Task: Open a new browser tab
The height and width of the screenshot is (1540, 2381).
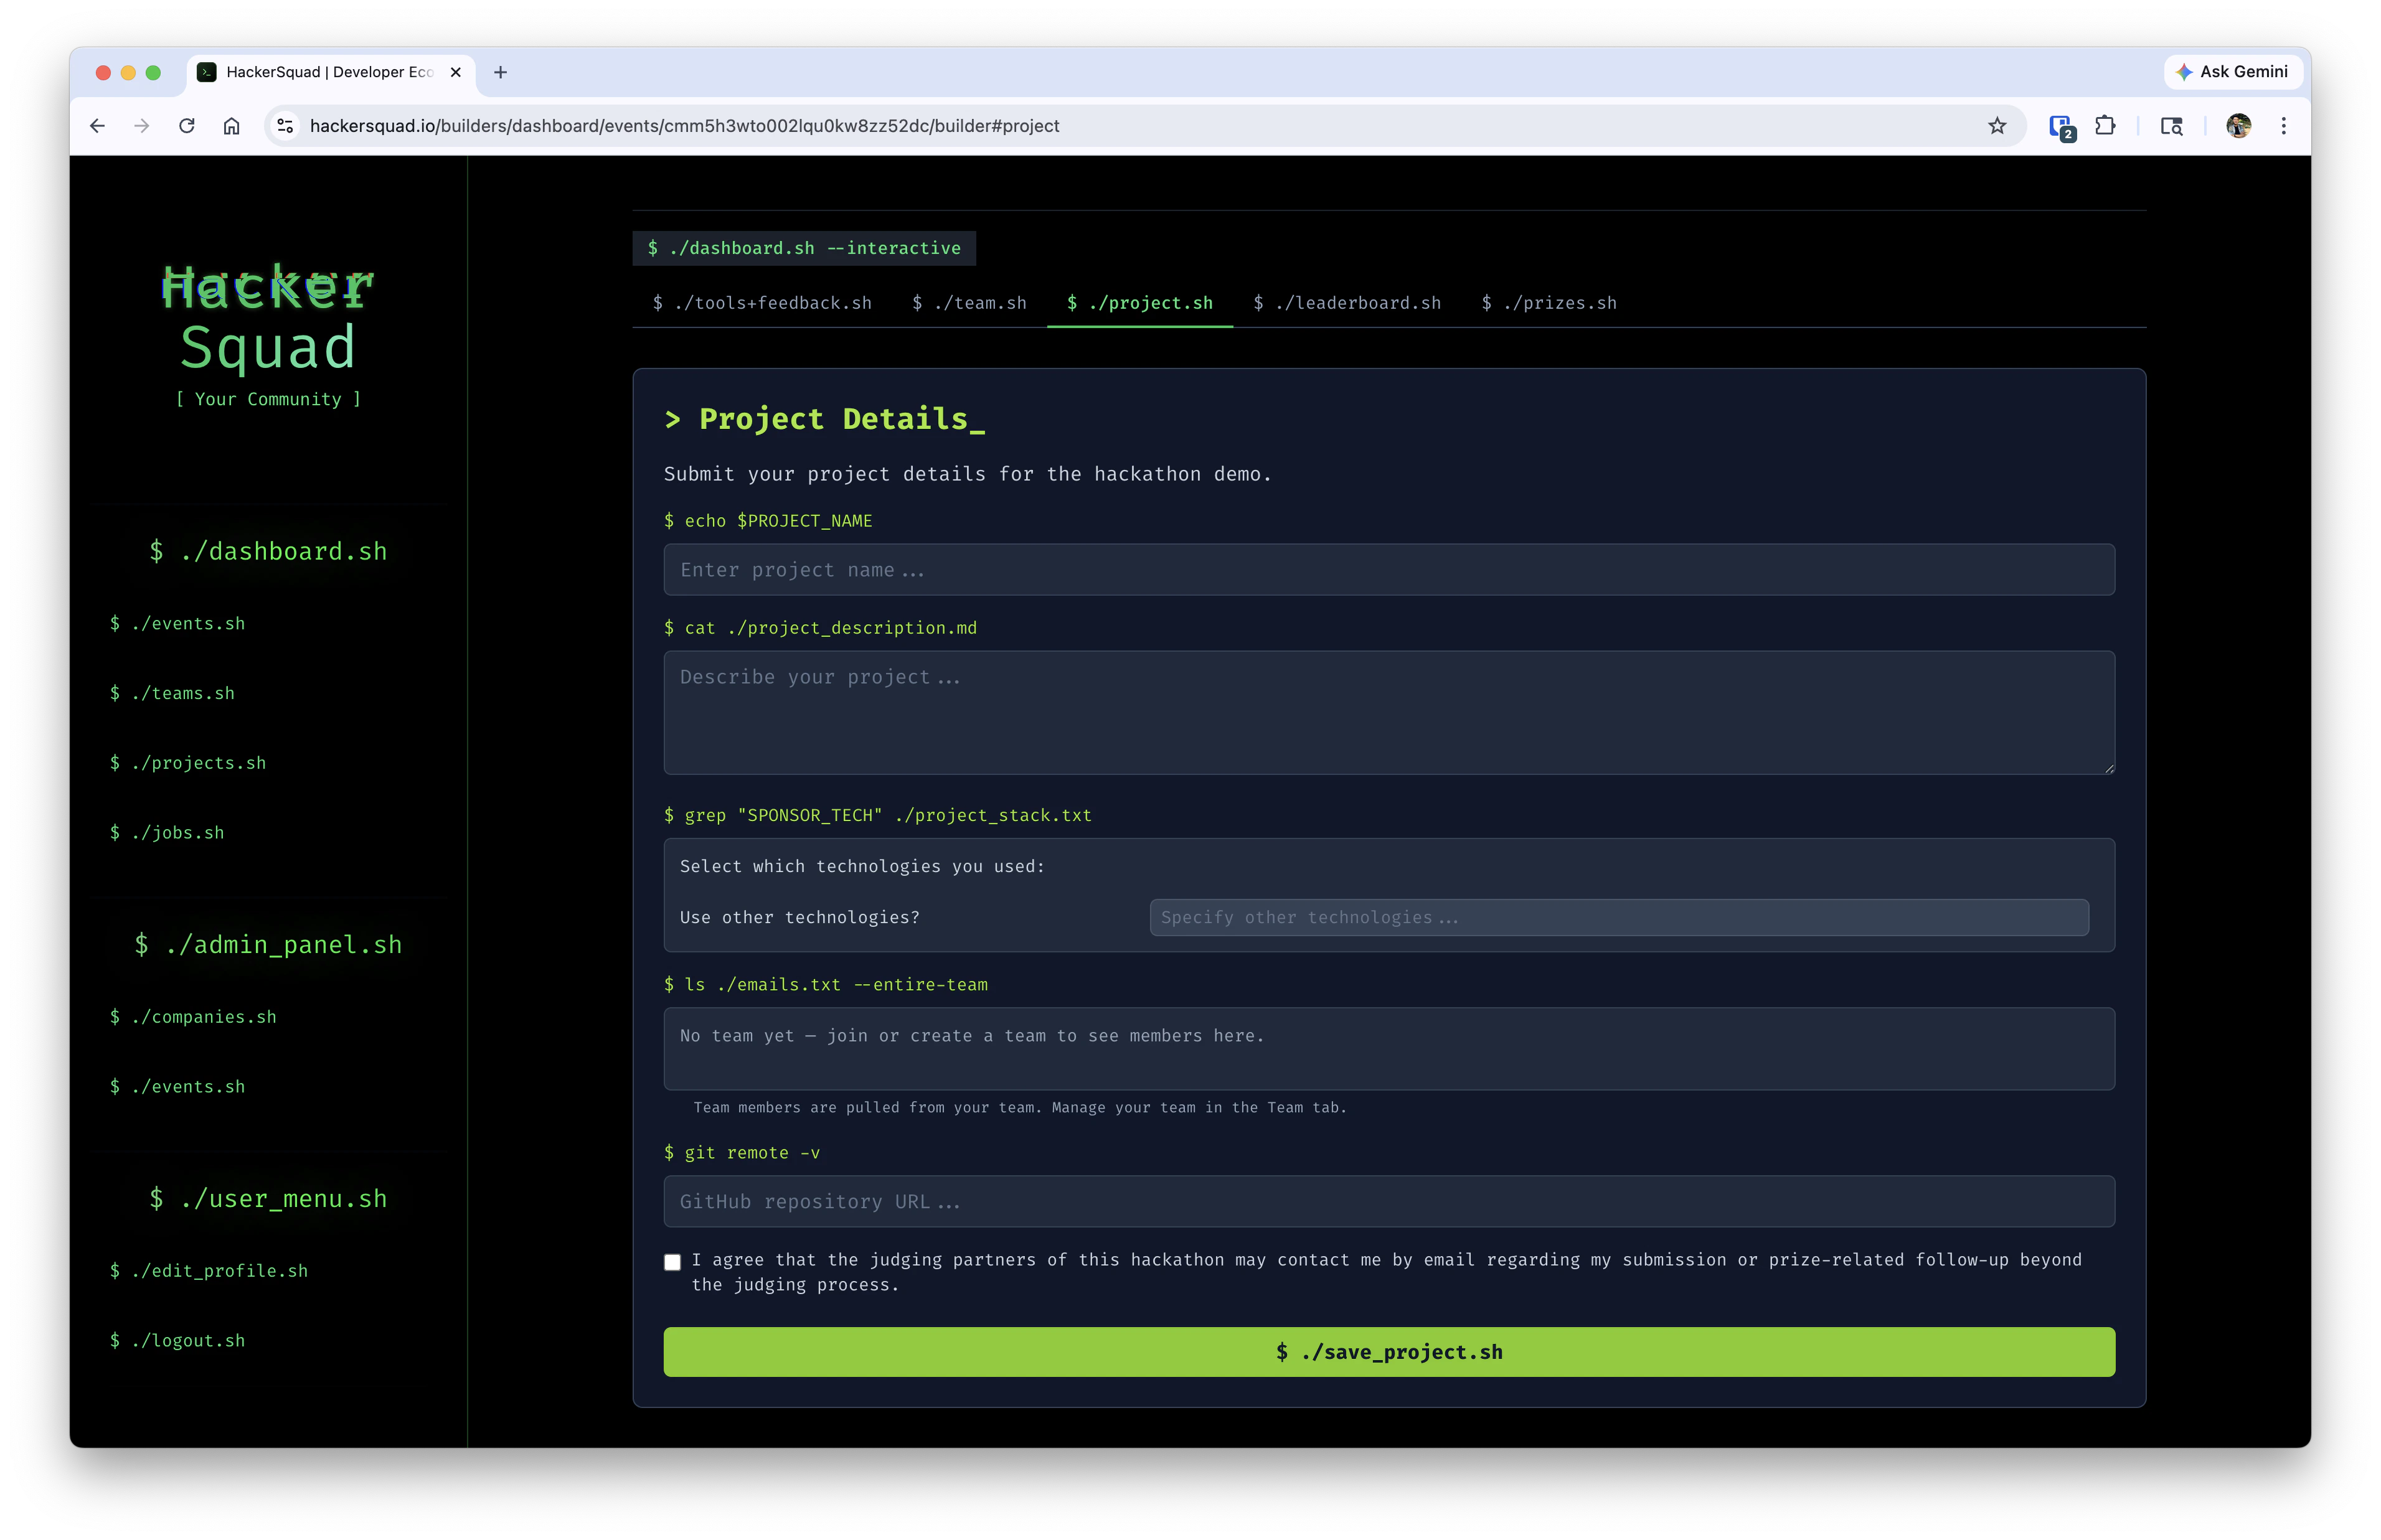Action: (x=501, y=72)
